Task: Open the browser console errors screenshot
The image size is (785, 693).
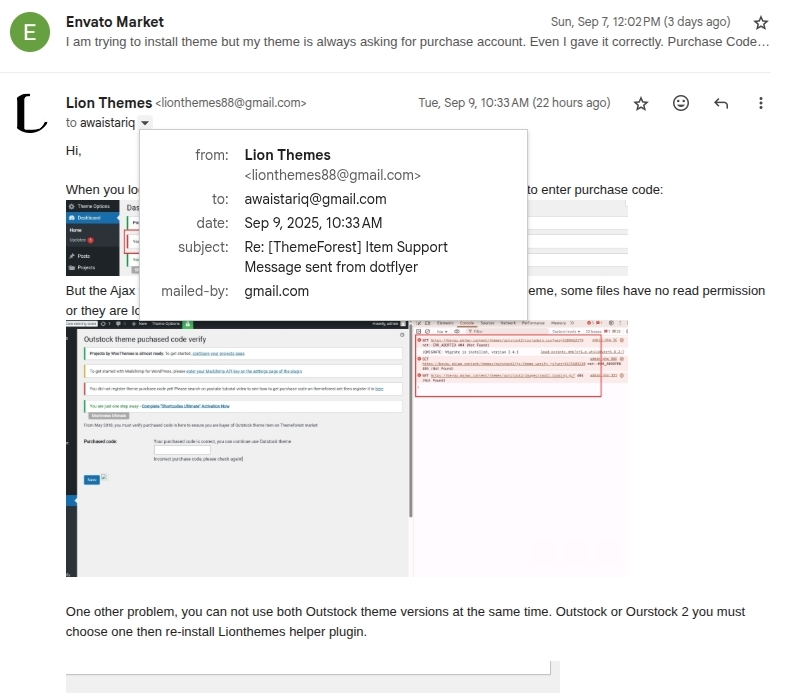Action: click(x=520, y=448)
